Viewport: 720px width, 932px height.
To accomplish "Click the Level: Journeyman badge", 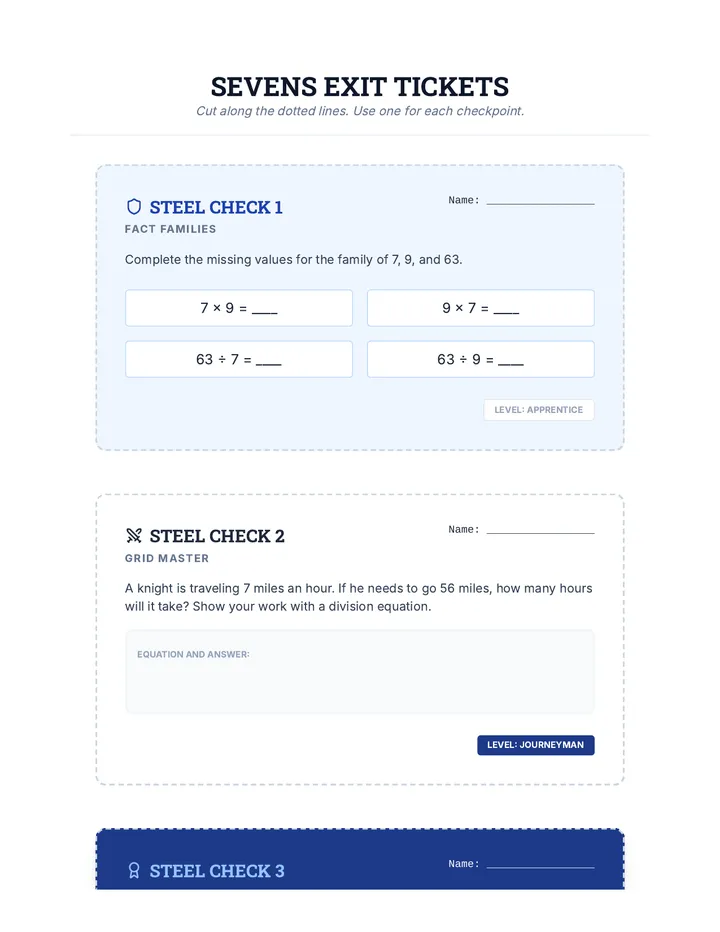I will [x=536, y=745].
